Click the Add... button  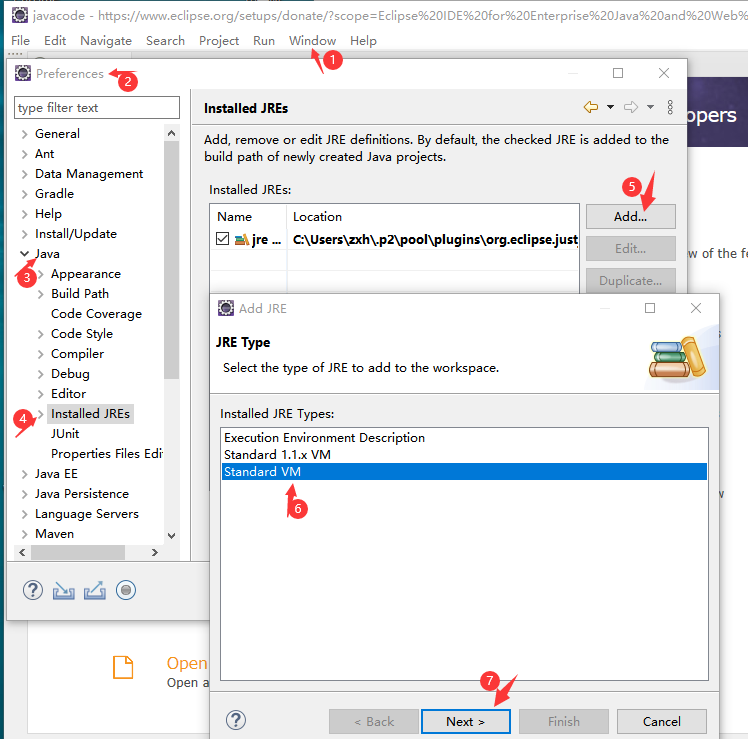pyautogui.click(x=631, y=217)
